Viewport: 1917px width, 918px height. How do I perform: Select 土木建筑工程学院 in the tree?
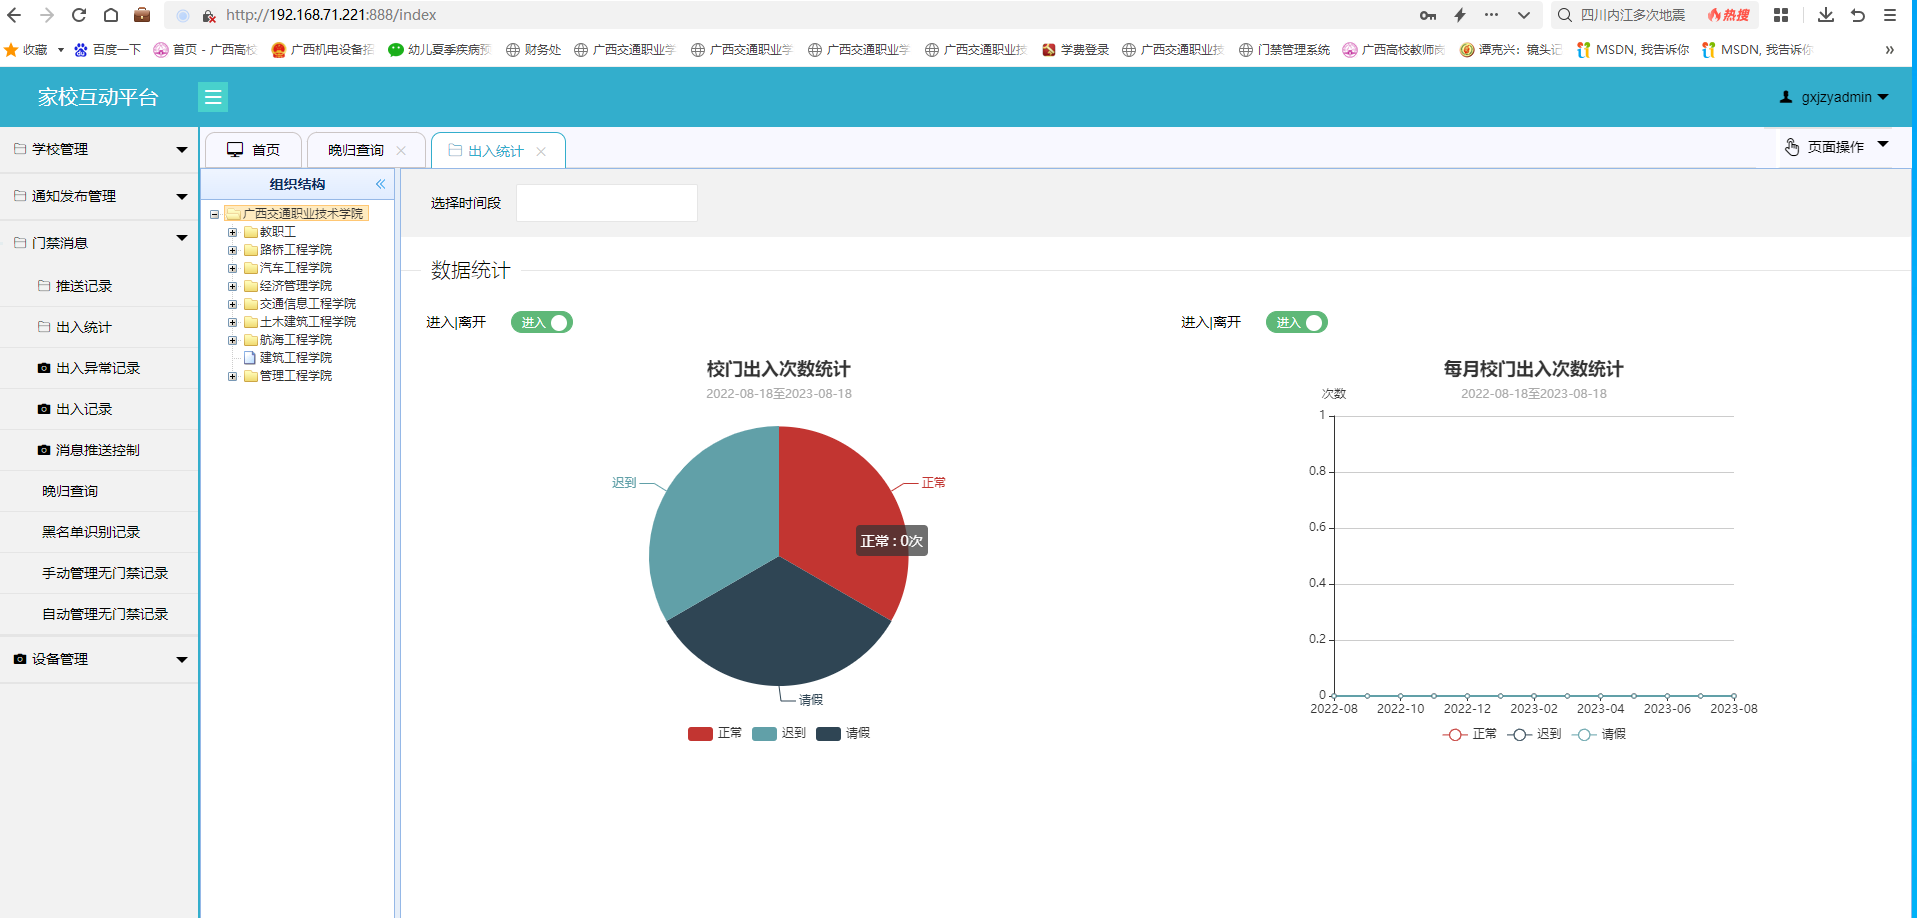click(x=308, y=322)
